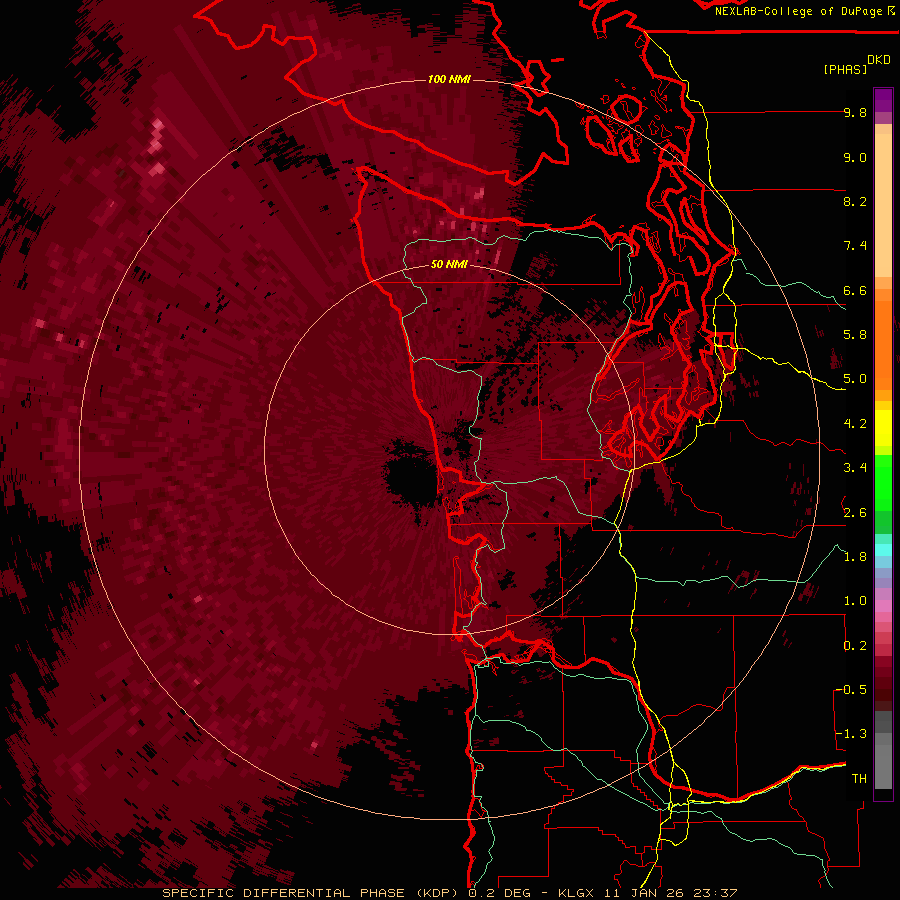The width and height of the screenshot is (900, 900).
Task: Click the [PHAS] legend unit label
Action: [845, 69]
